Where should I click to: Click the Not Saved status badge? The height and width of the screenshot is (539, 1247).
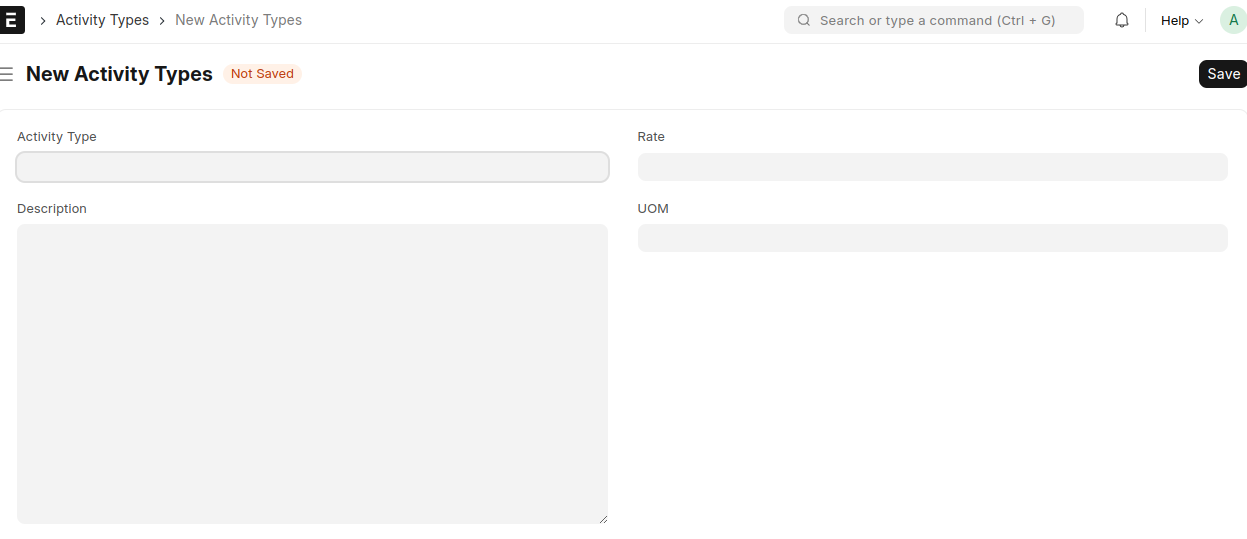[262, 74]
